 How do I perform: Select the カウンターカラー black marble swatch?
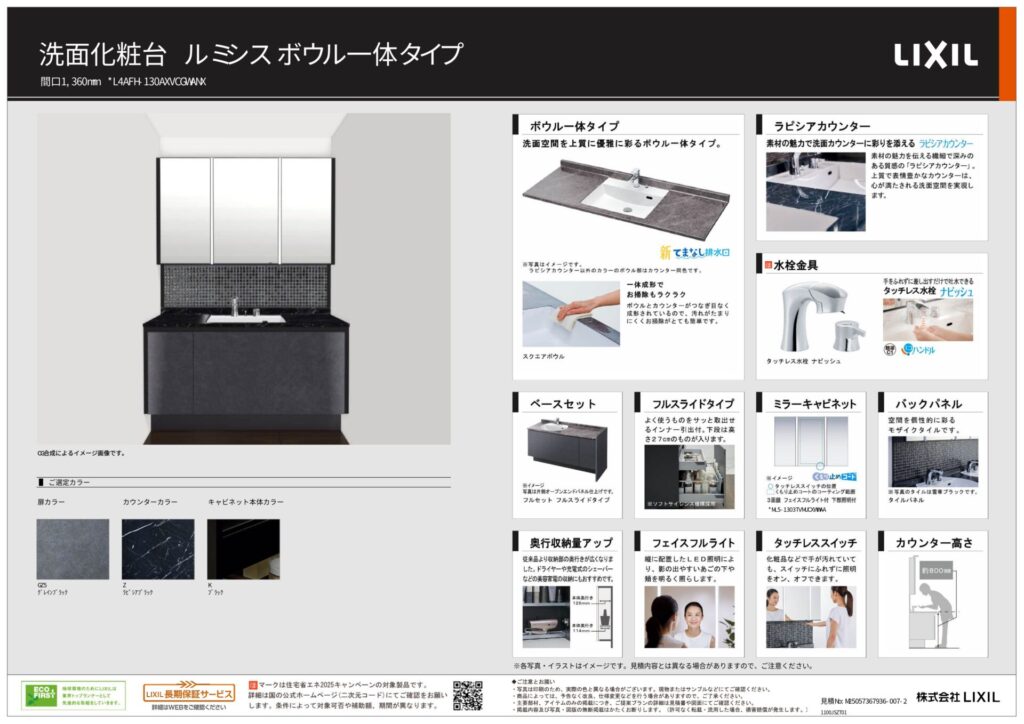pyautogui.click(x=158, y=549)
